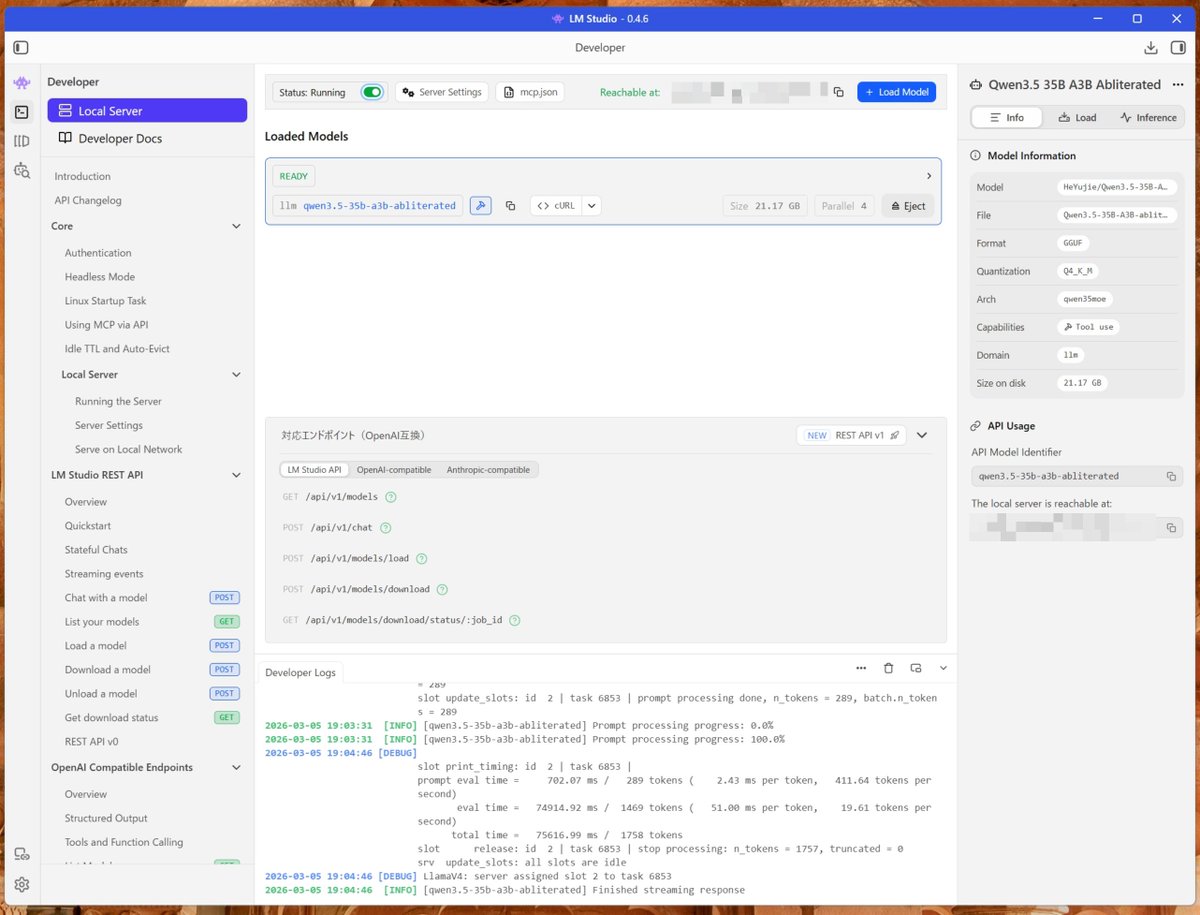Copy the loaded model identifier qwen3.5-35b-a3b-abliterated
This screenshot has height=915, width=1200.
510,206
